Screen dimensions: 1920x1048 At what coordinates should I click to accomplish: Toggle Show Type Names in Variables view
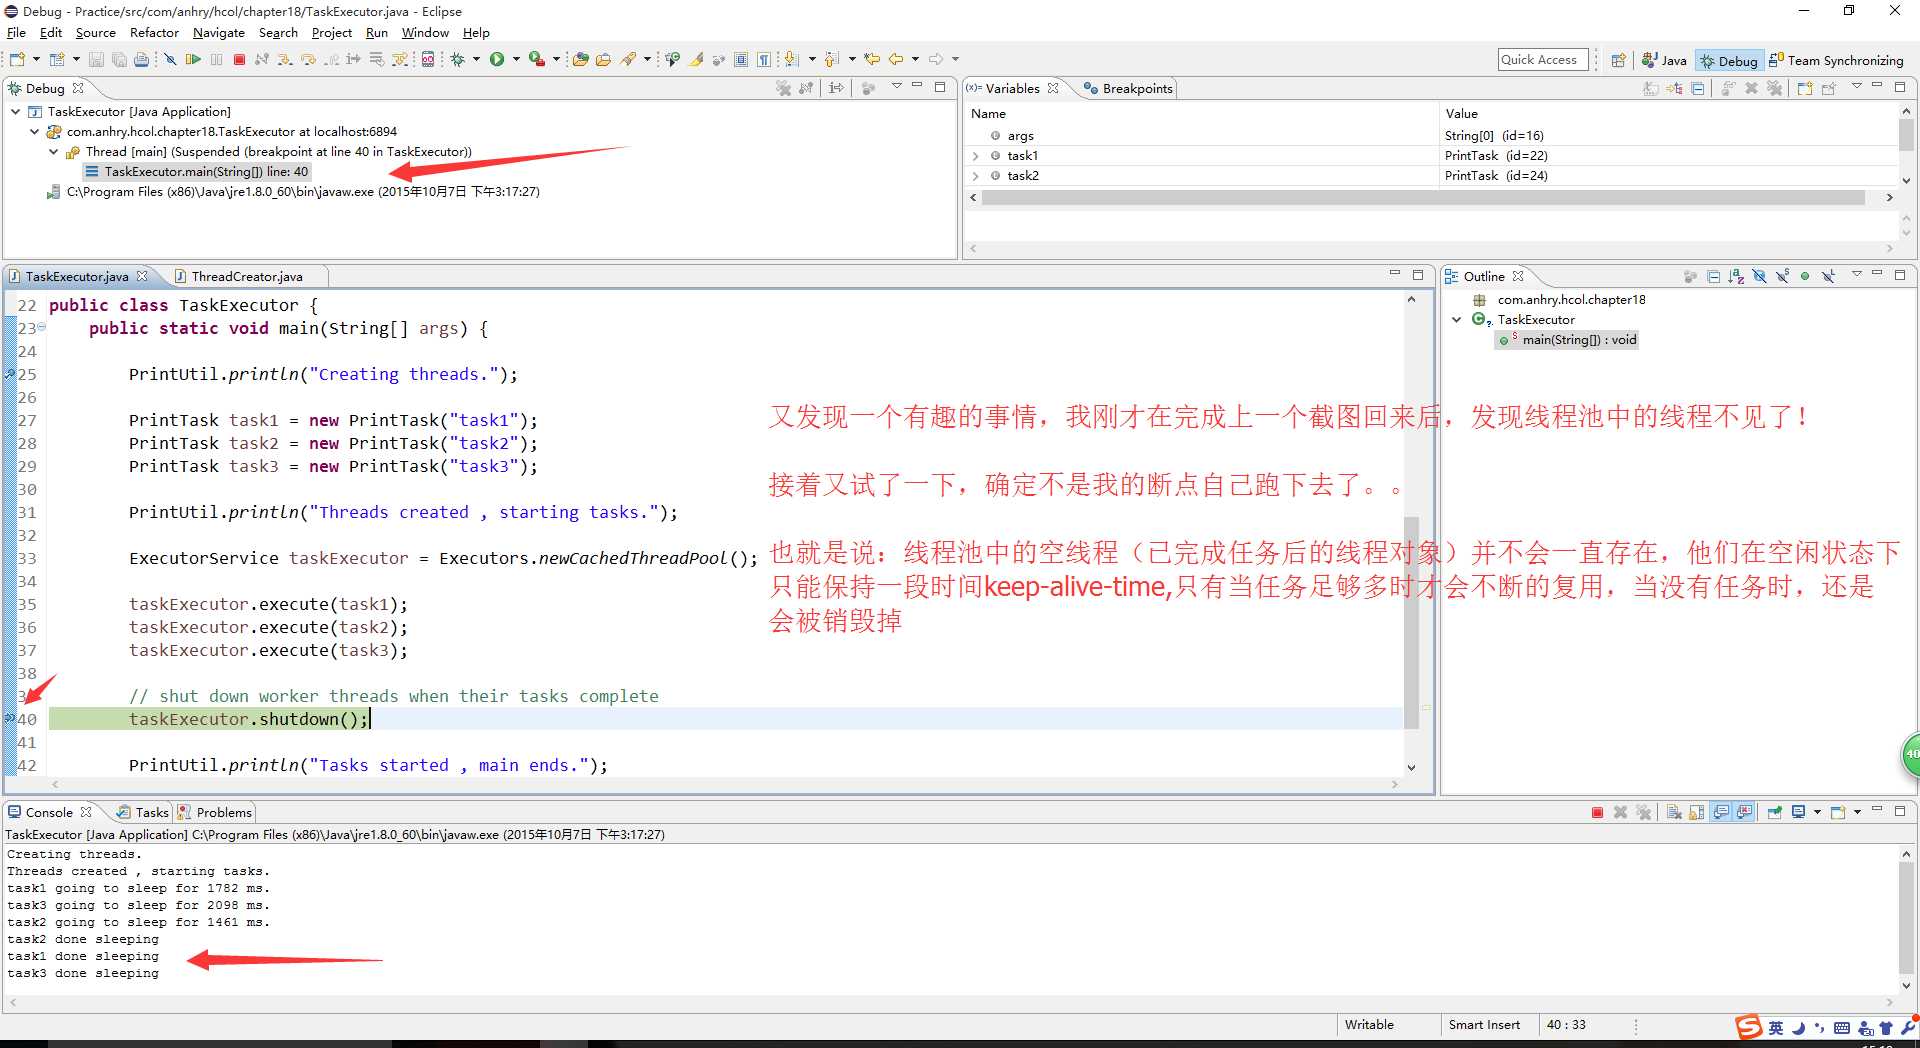click(1650, 89)
